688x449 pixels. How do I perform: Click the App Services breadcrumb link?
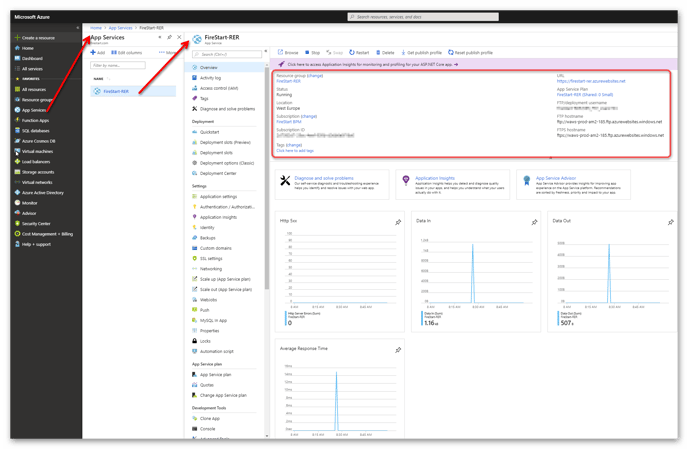120,28
